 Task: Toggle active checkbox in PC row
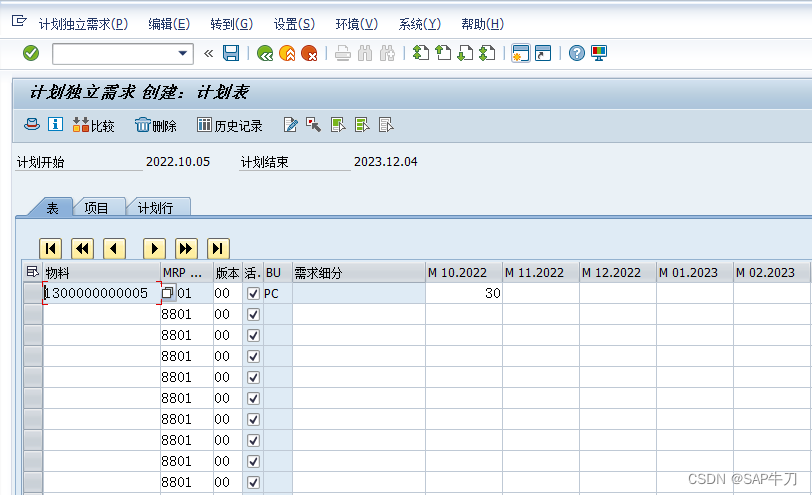pos(253,294)
